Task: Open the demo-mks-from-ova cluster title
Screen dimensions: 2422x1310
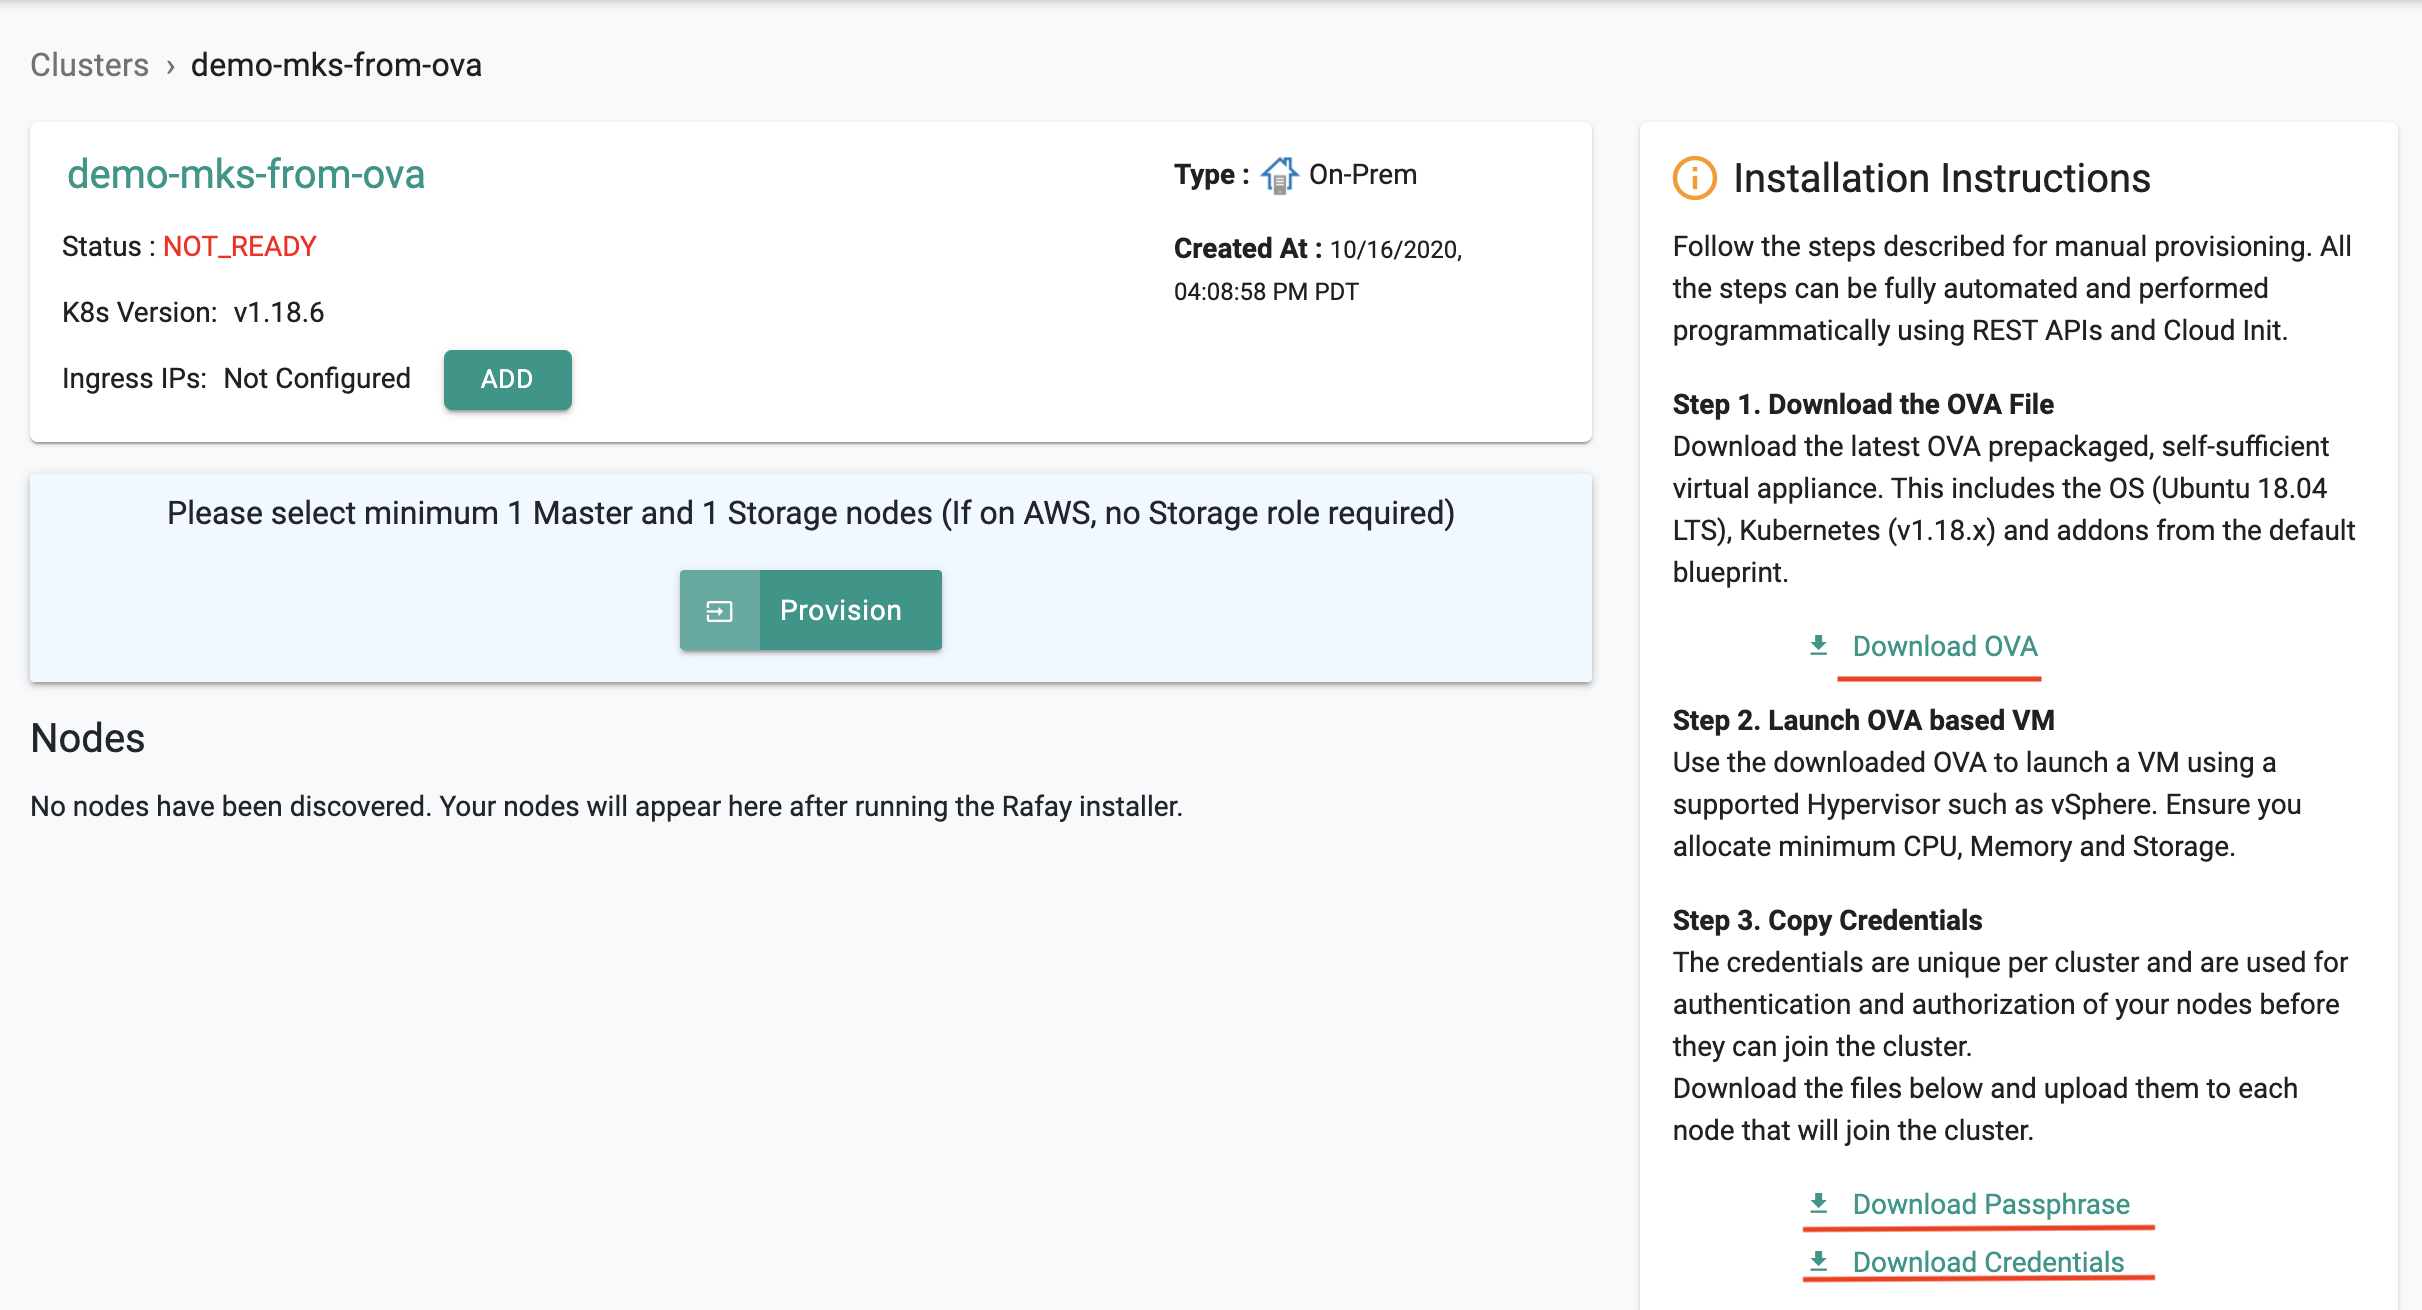Action: [246, 174]
